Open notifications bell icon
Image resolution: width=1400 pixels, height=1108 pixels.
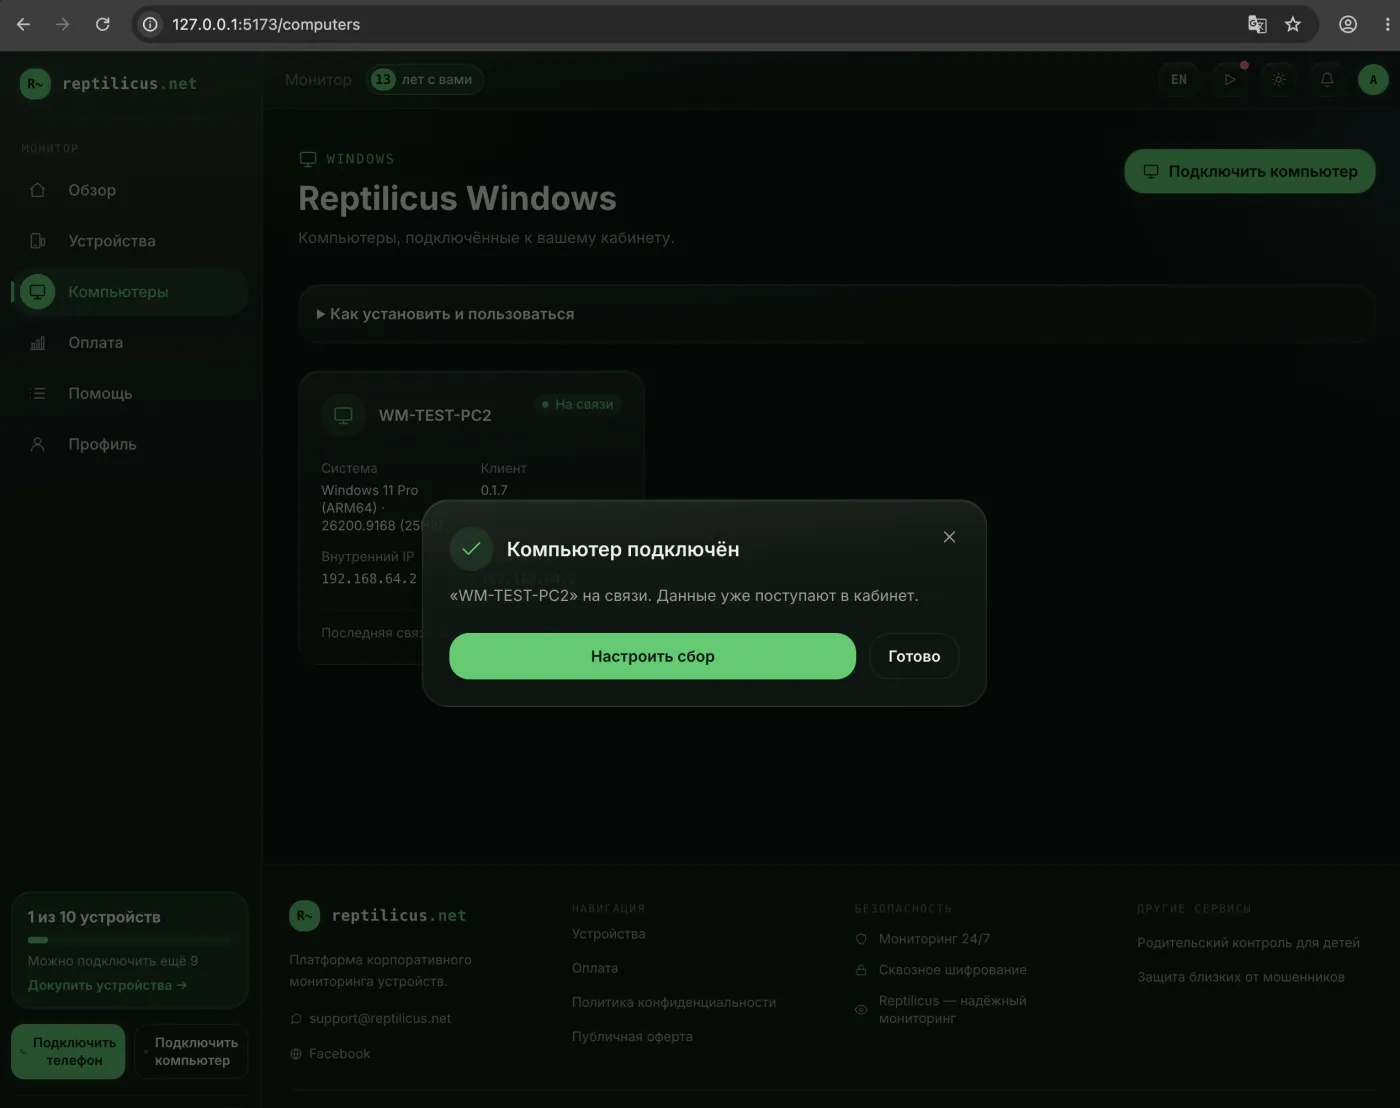1327,79
